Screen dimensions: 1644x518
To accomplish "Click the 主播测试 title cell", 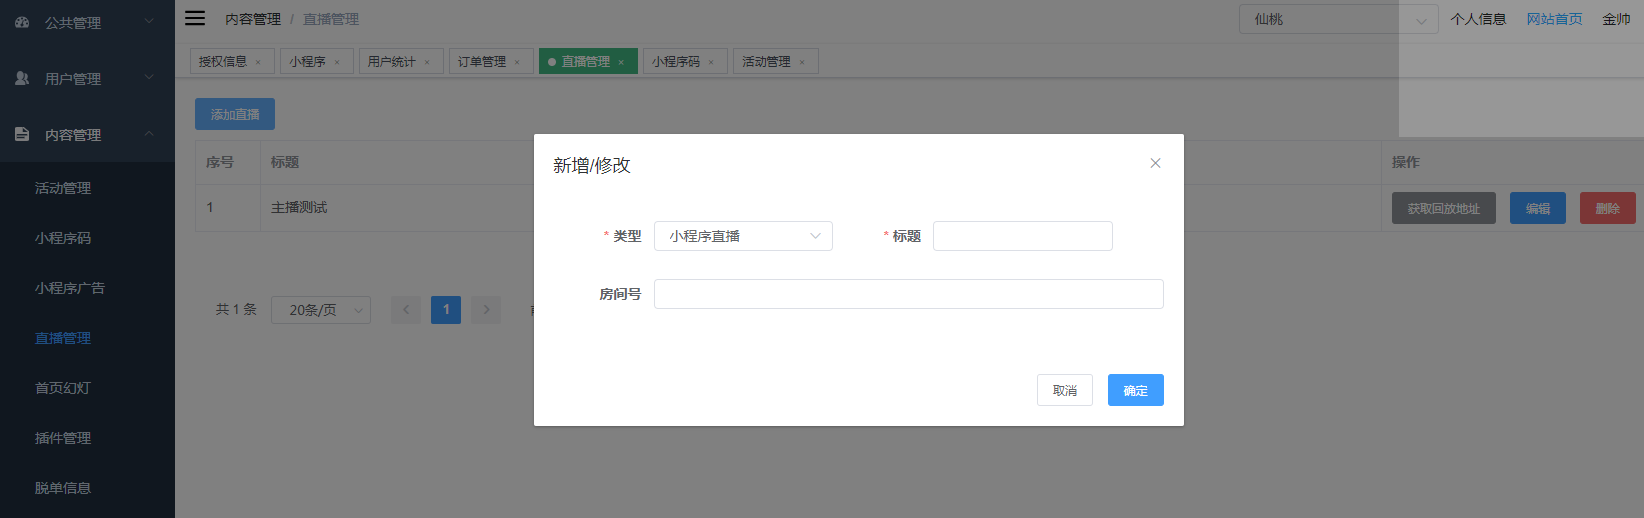I will point(299,208).
